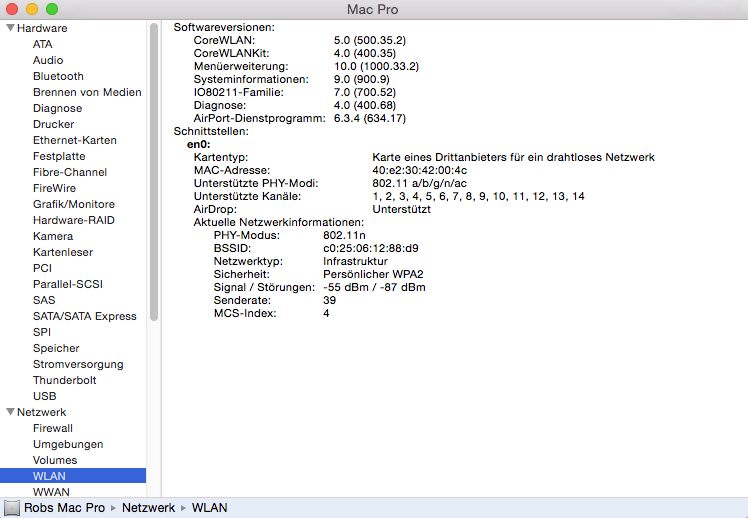This screenshot has width=748, height=518.
Task: Click the Persönlicher WPA2 security value
Action: pyautogui.click(x=373, y=274)
